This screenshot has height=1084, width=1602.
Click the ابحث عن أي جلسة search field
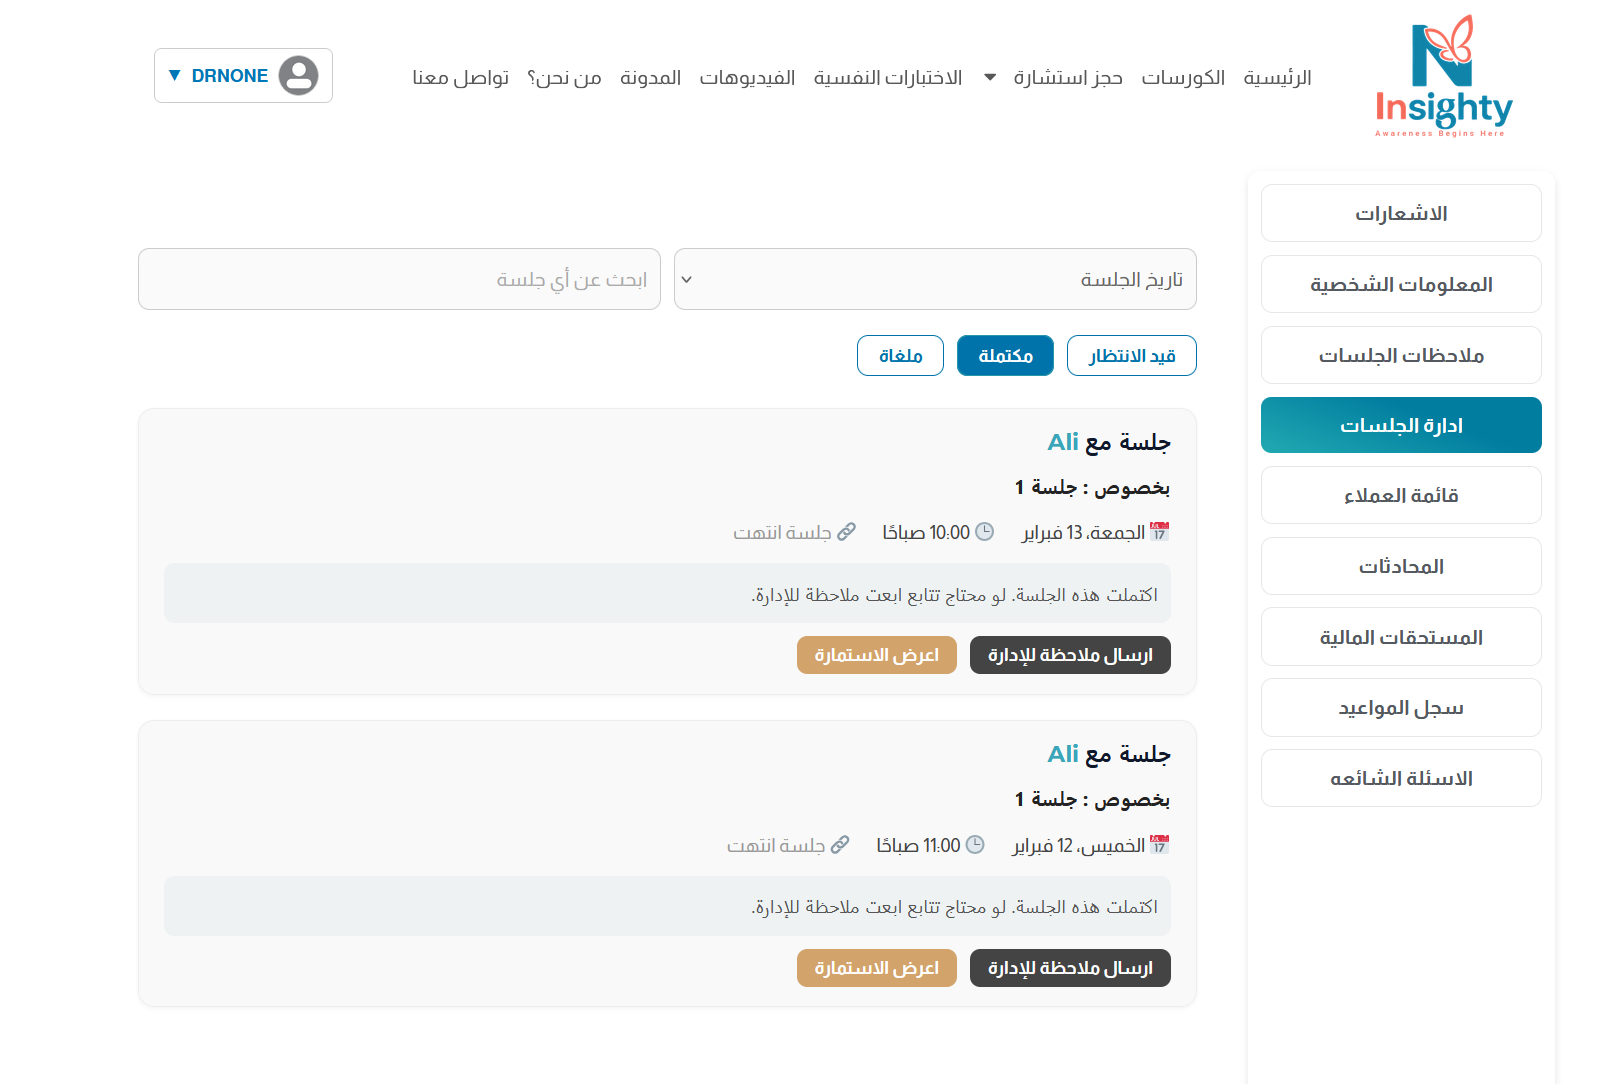[399, 279]
